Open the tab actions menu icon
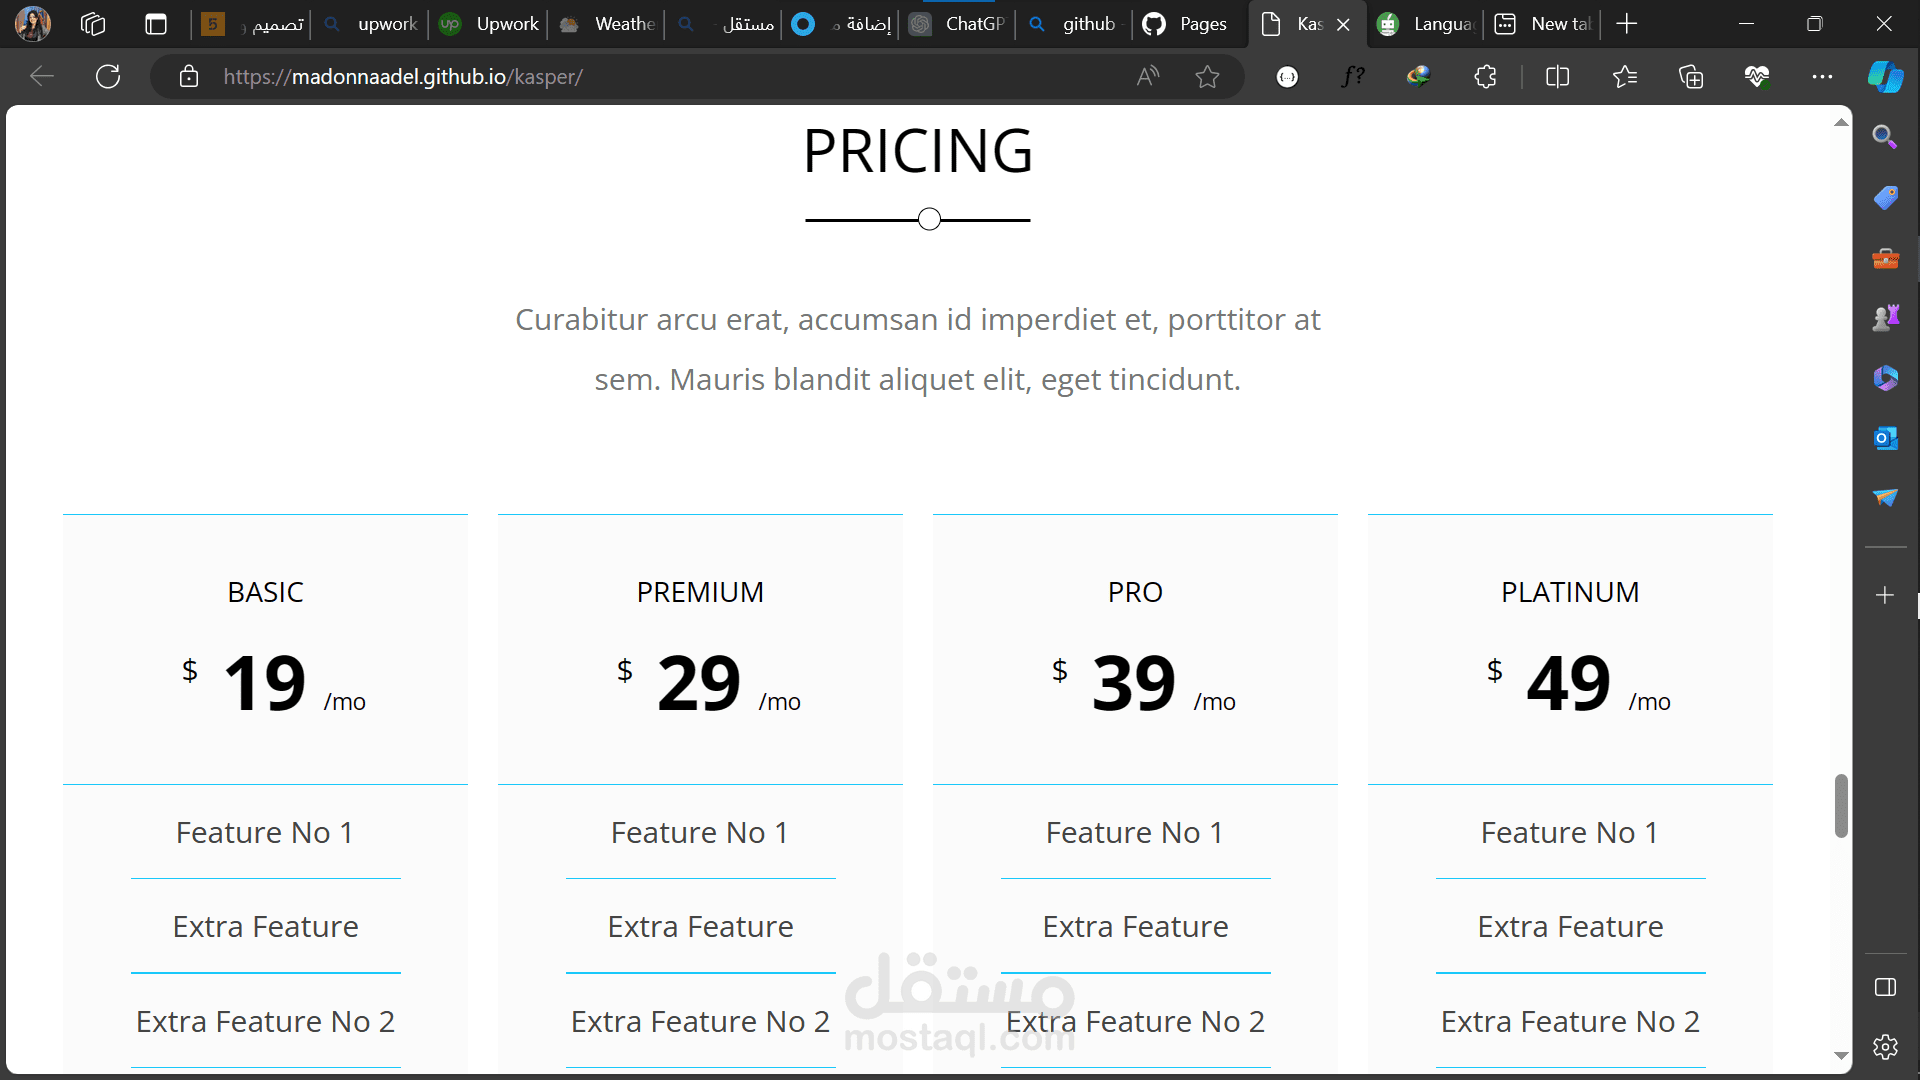 point(156,24)
